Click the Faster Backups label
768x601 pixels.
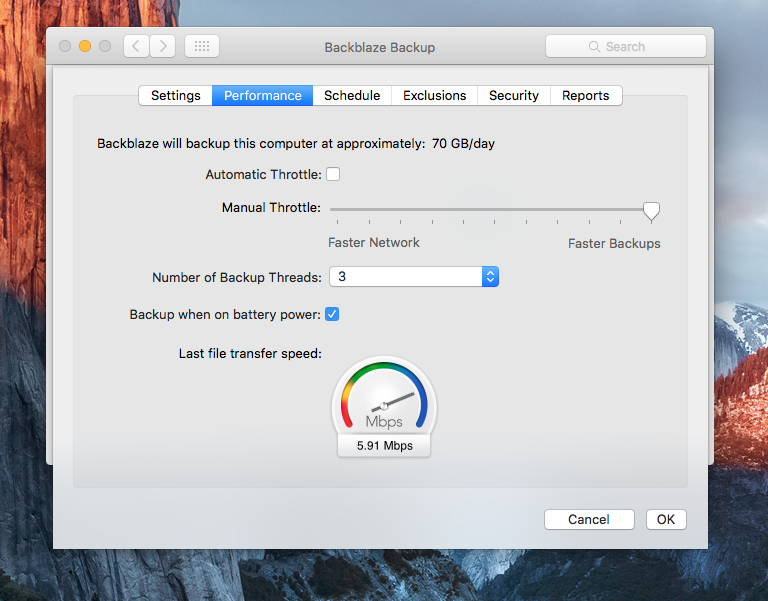tap(614, 243)
